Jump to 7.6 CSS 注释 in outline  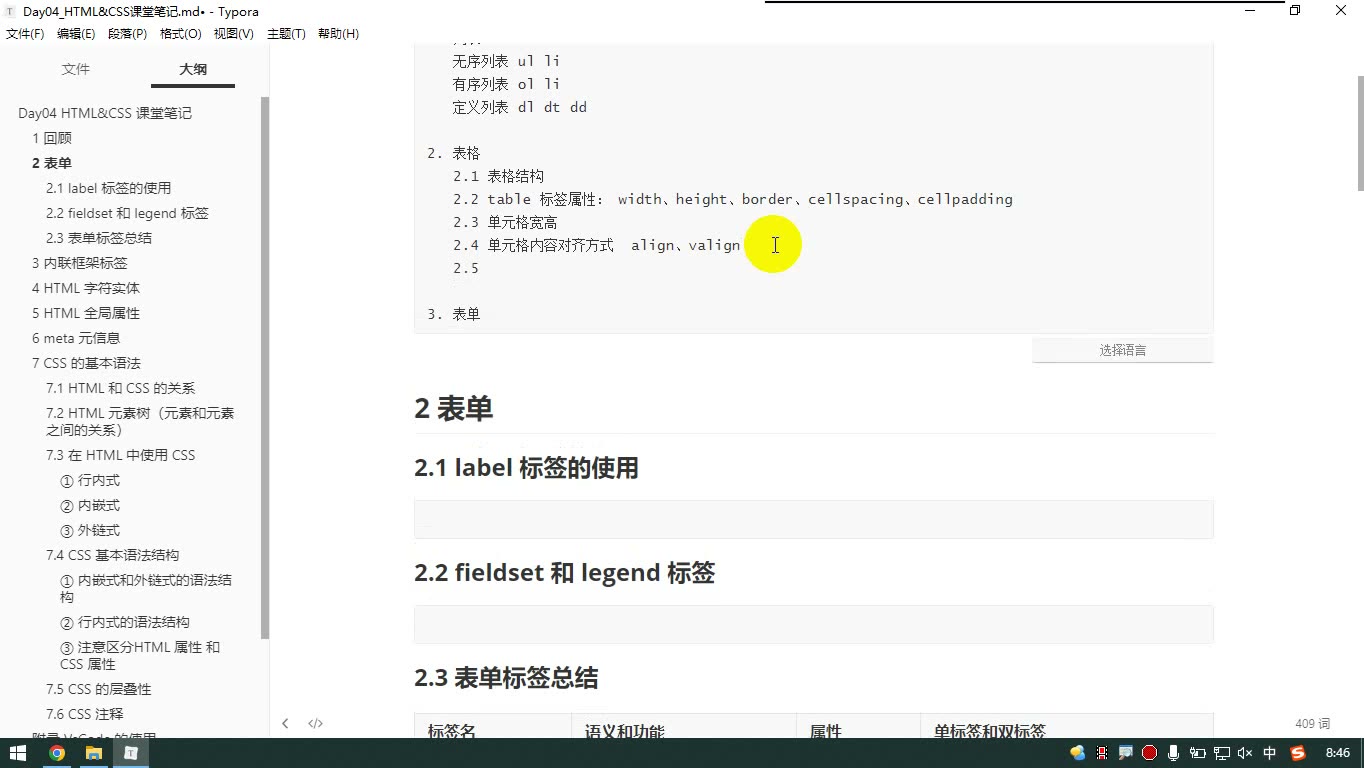[x=85, y=714]
